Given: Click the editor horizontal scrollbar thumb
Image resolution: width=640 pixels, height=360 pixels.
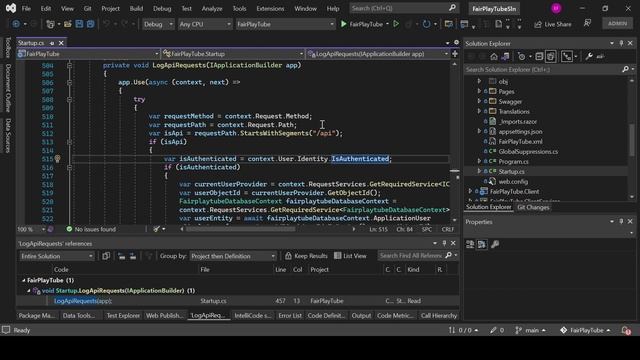Looking at the screenshot, I should [240, 229].
